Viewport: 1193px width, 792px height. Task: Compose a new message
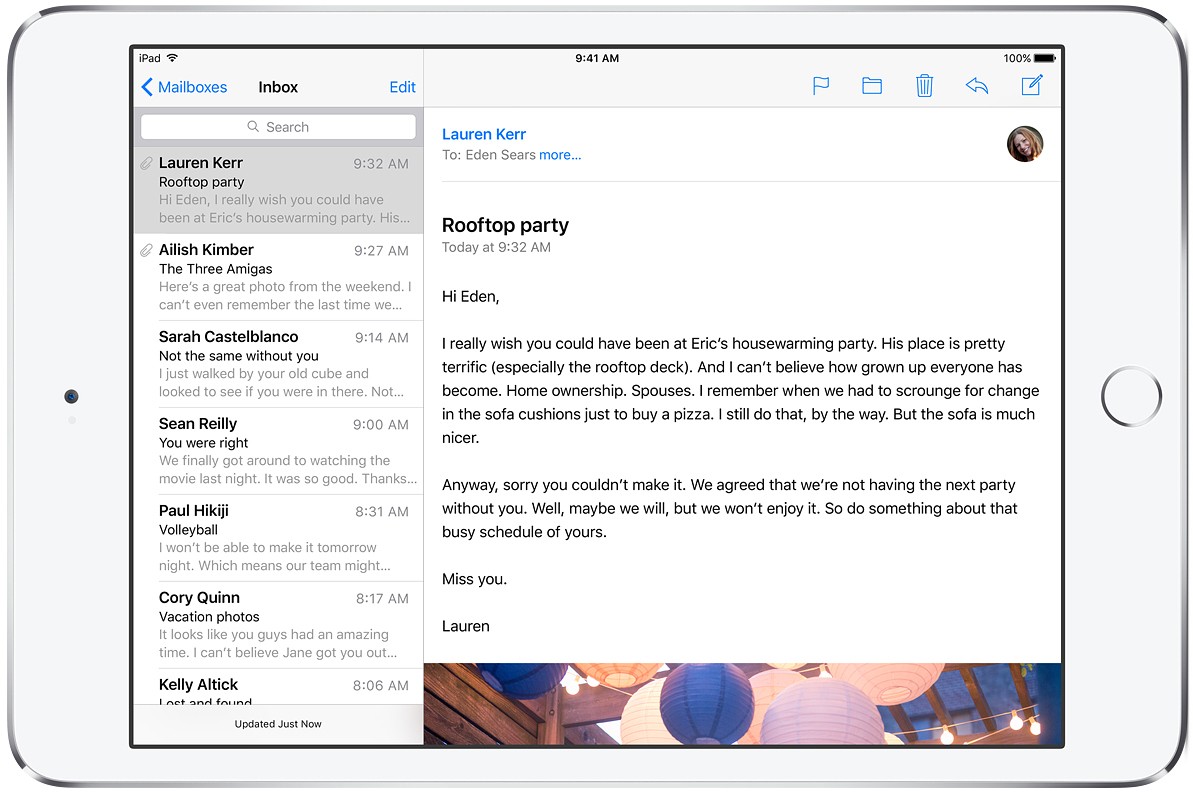(x=1032, y=85)
